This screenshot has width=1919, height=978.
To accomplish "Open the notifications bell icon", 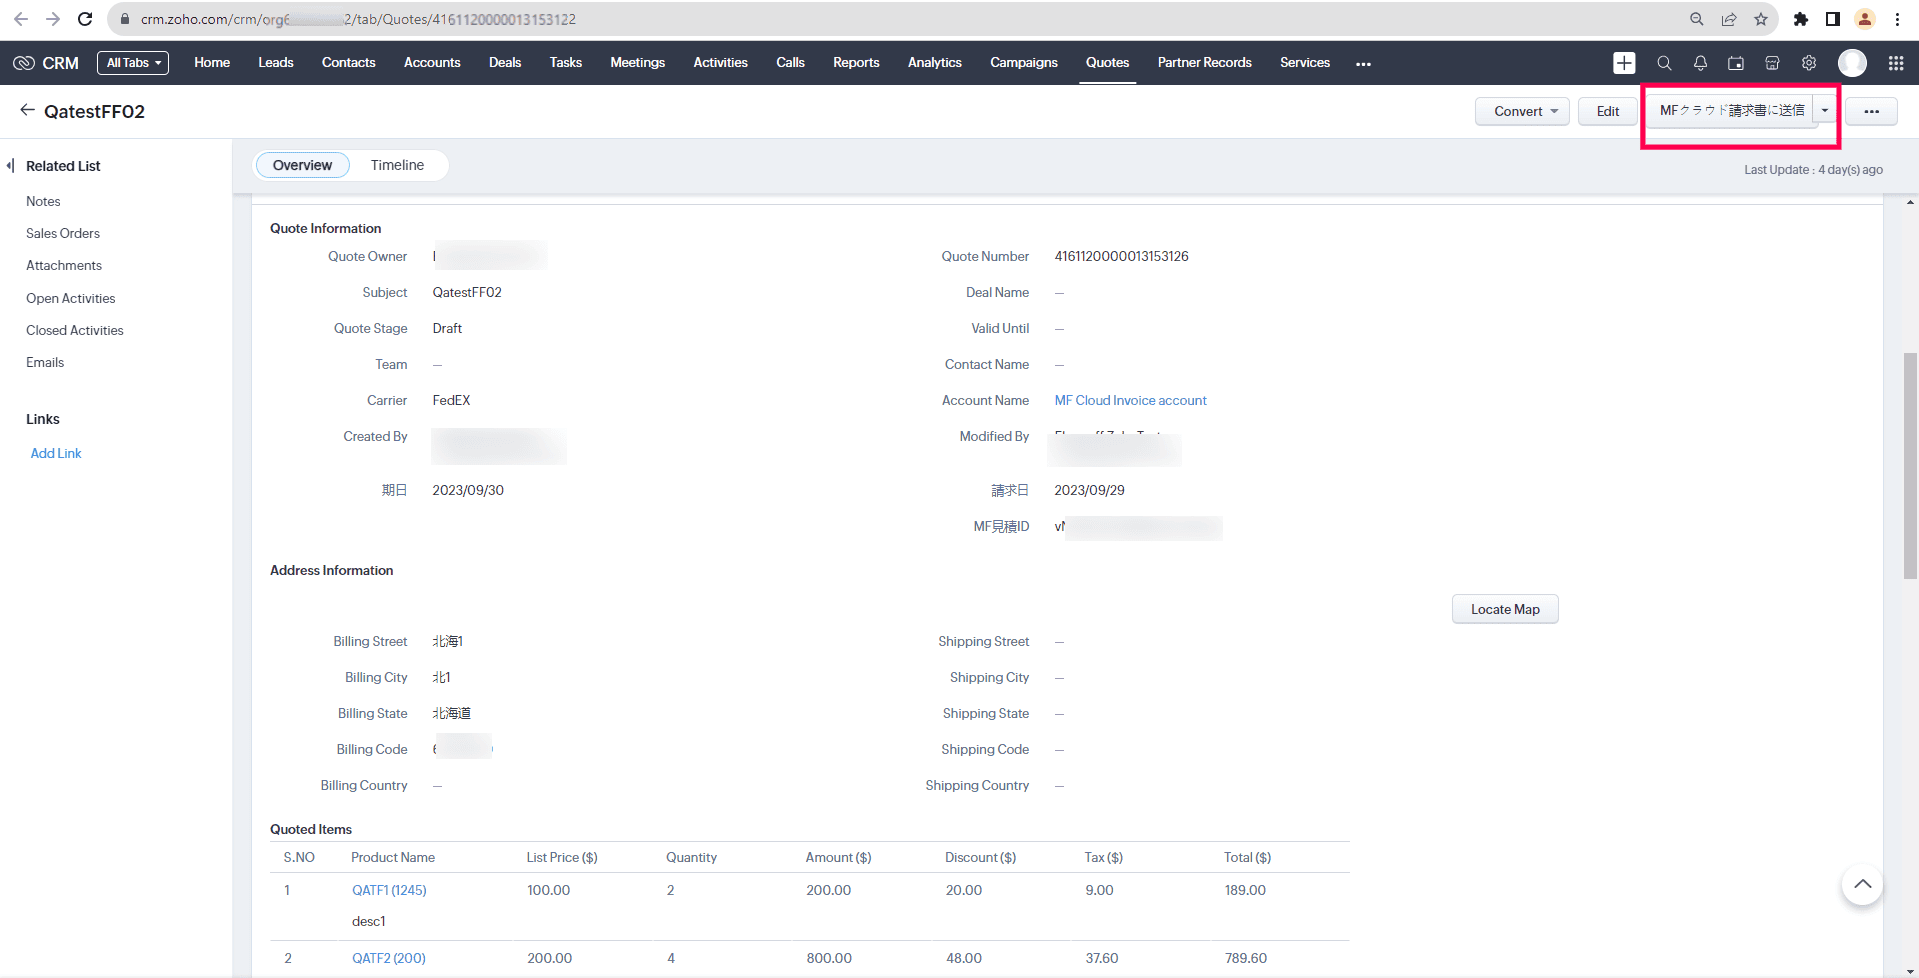I will point(1700,63).
